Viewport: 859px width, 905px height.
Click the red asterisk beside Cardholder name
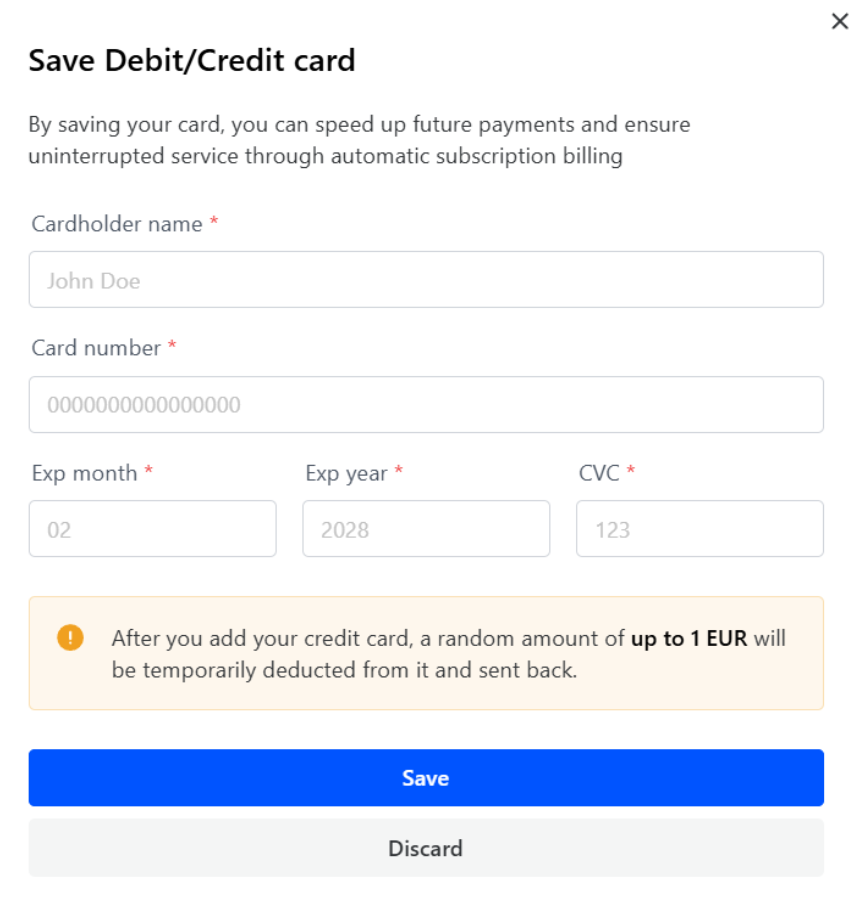[x=213, y=224]
